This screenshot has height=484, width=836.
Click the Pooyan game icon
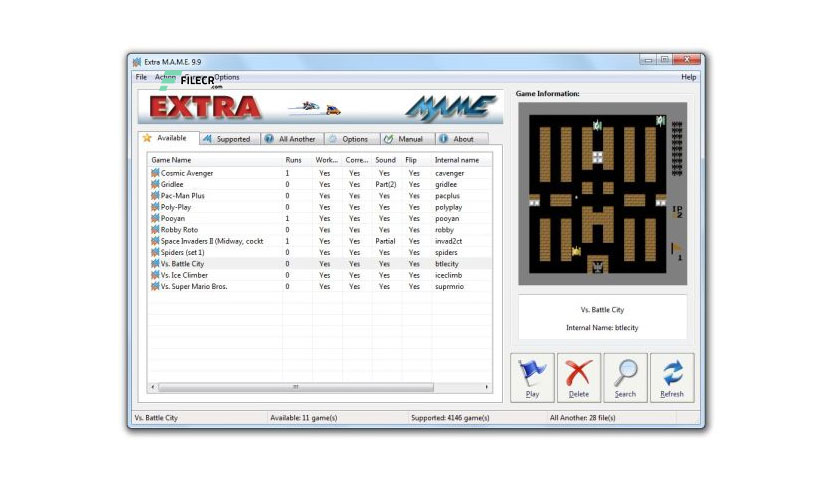pos(155,218)
